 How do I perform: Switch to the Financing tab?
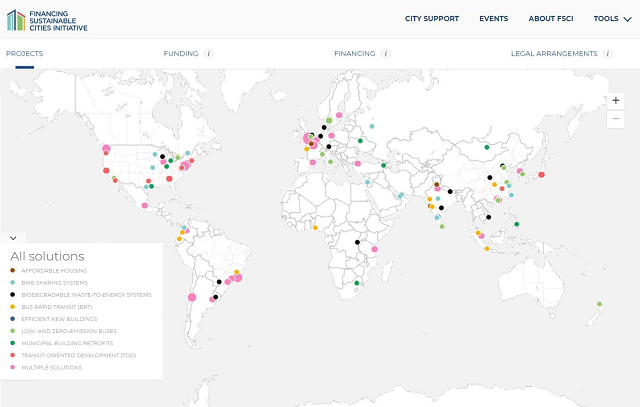354,53
